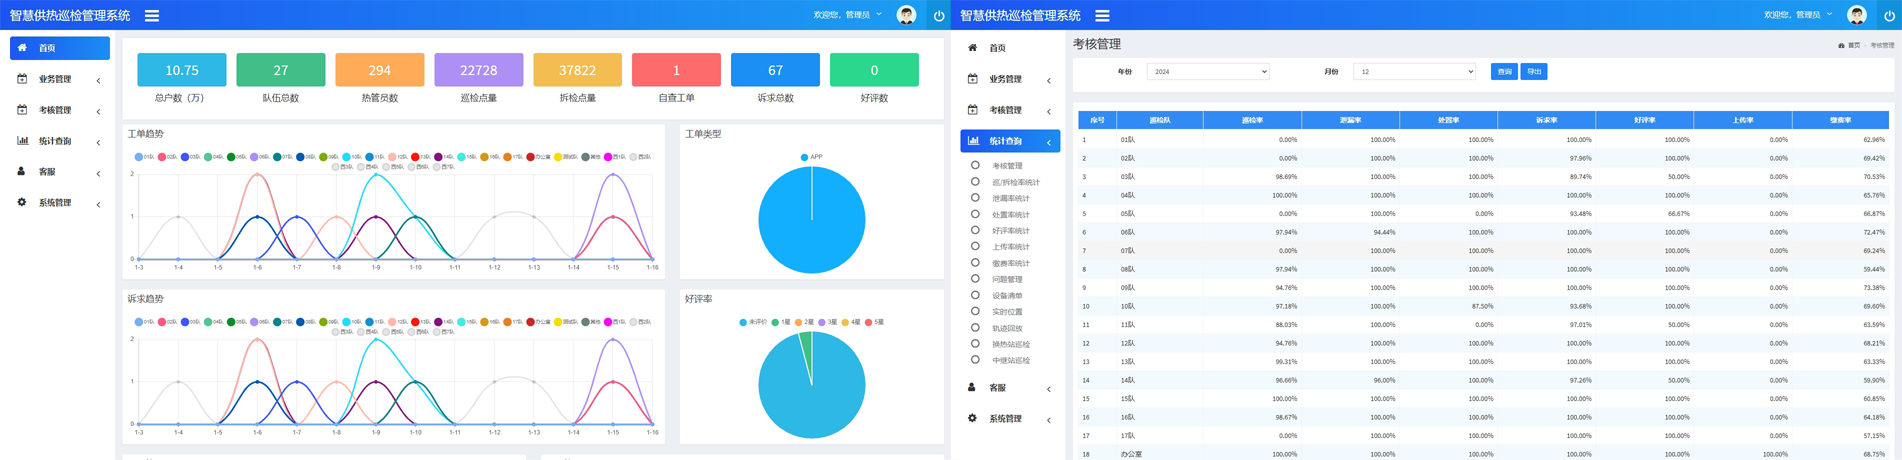Click the 查询 button

click(1503, 72)
